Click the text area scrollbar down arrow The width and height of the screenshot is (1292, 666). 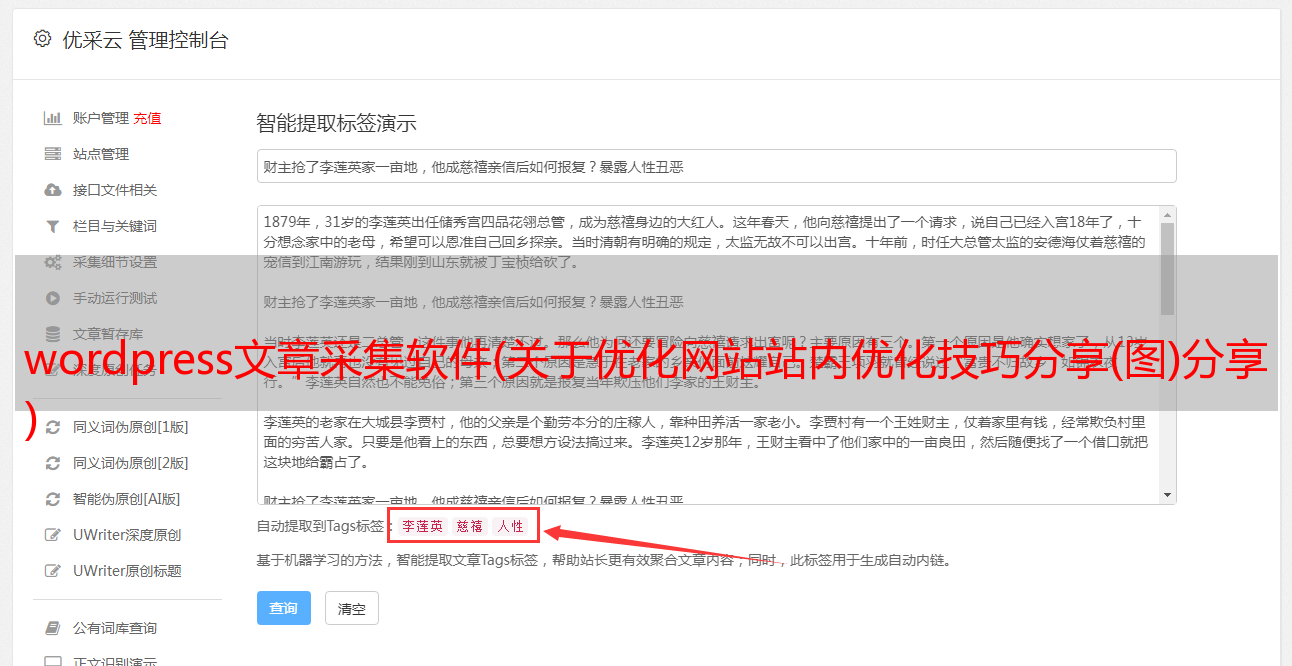pos(1167,495)
